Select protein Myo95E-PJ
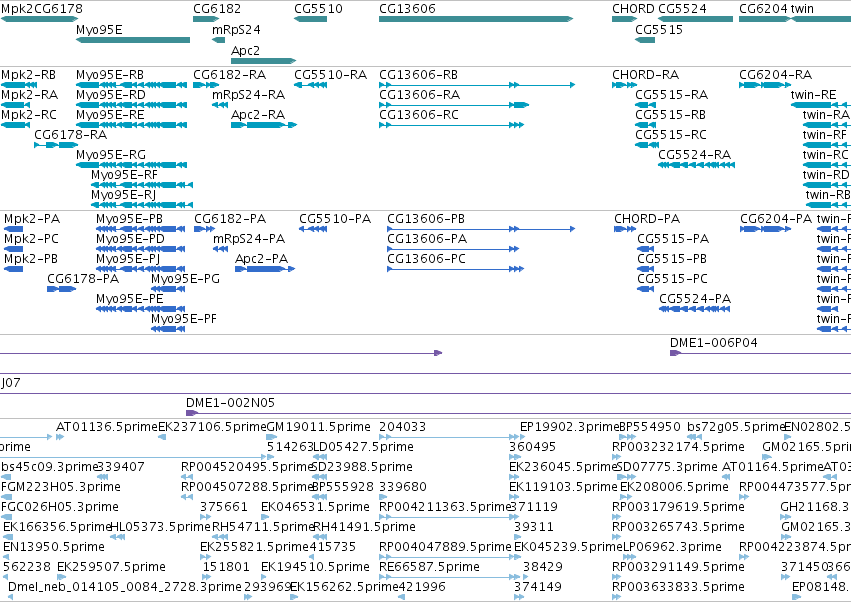This screenshot has width=851, height=602. click(141, 269)
